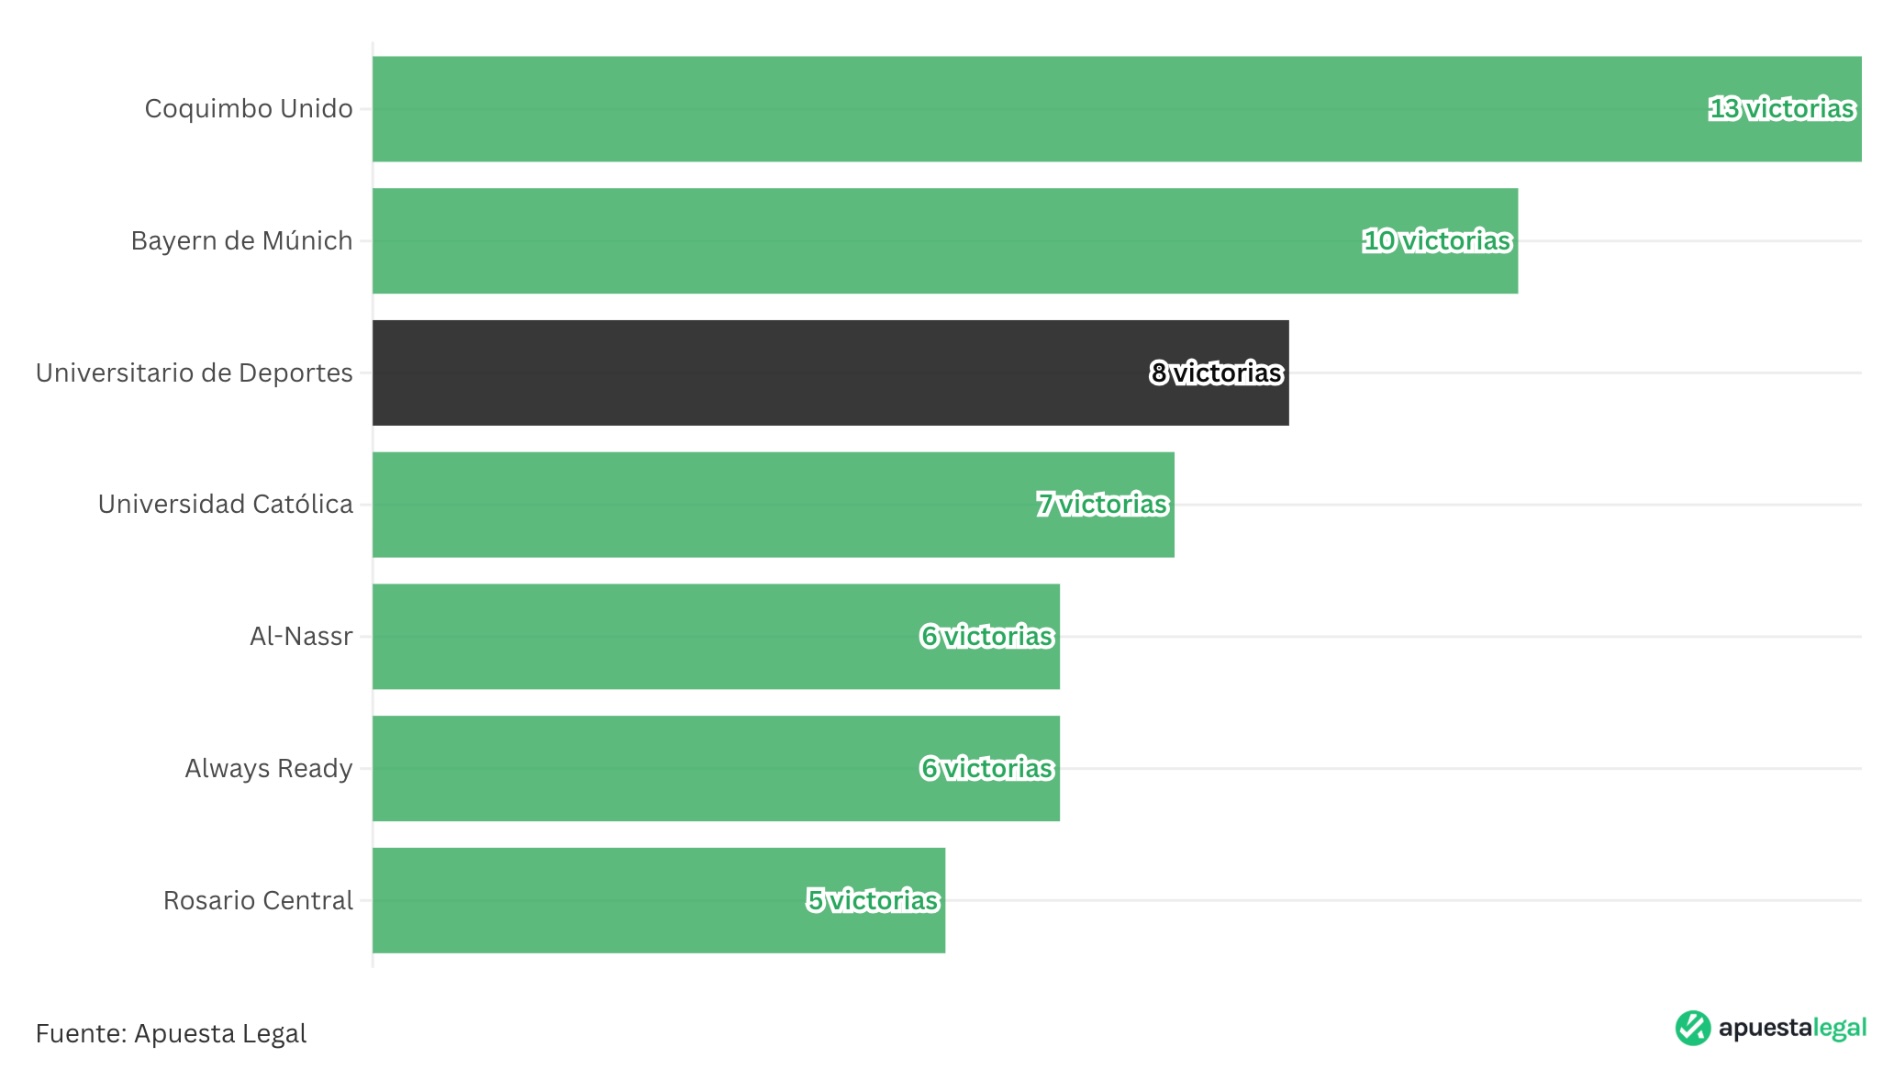Click the Coquimbo Unido axis label
The width and height of the screenshot is (1900, 1080).
(x=248, y=109)
